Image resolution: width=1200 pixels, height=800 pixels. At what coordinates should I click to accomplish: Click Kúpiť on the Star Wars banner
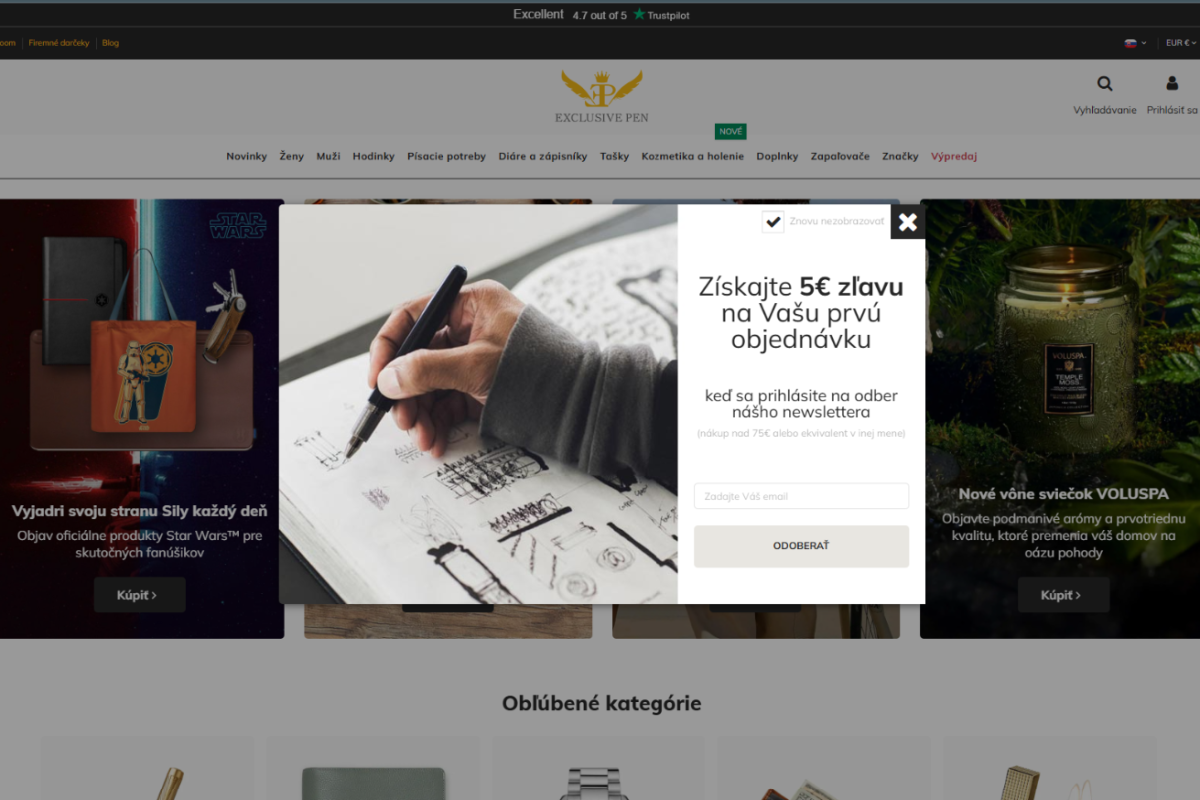[x=140, y=595]
